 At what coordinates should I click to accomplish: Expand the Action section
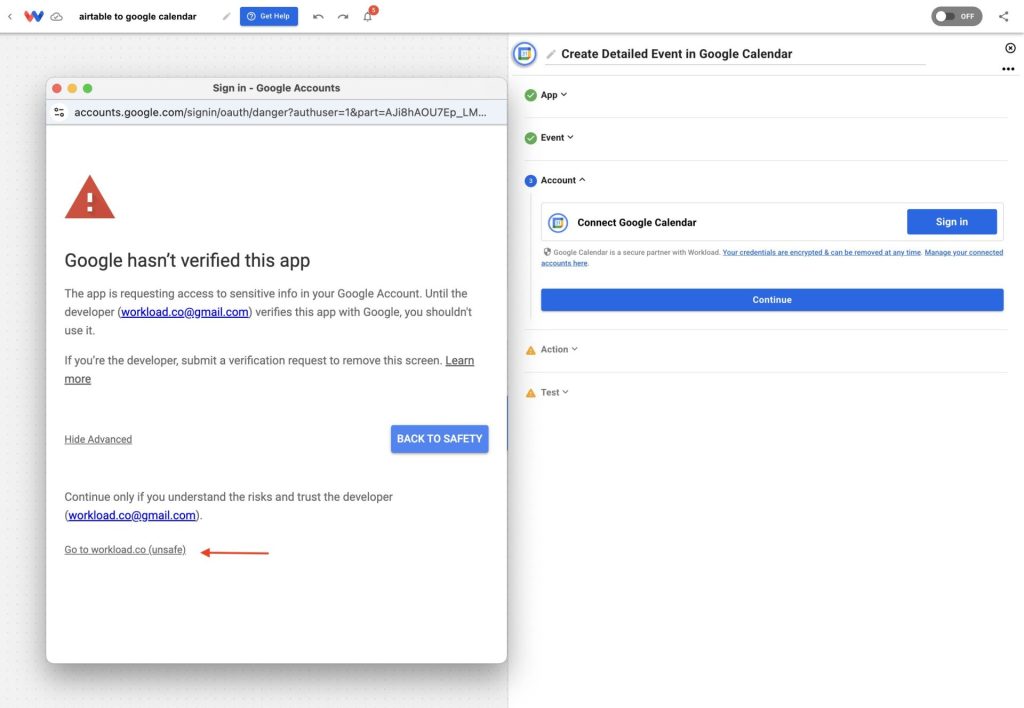click(559, 349)
